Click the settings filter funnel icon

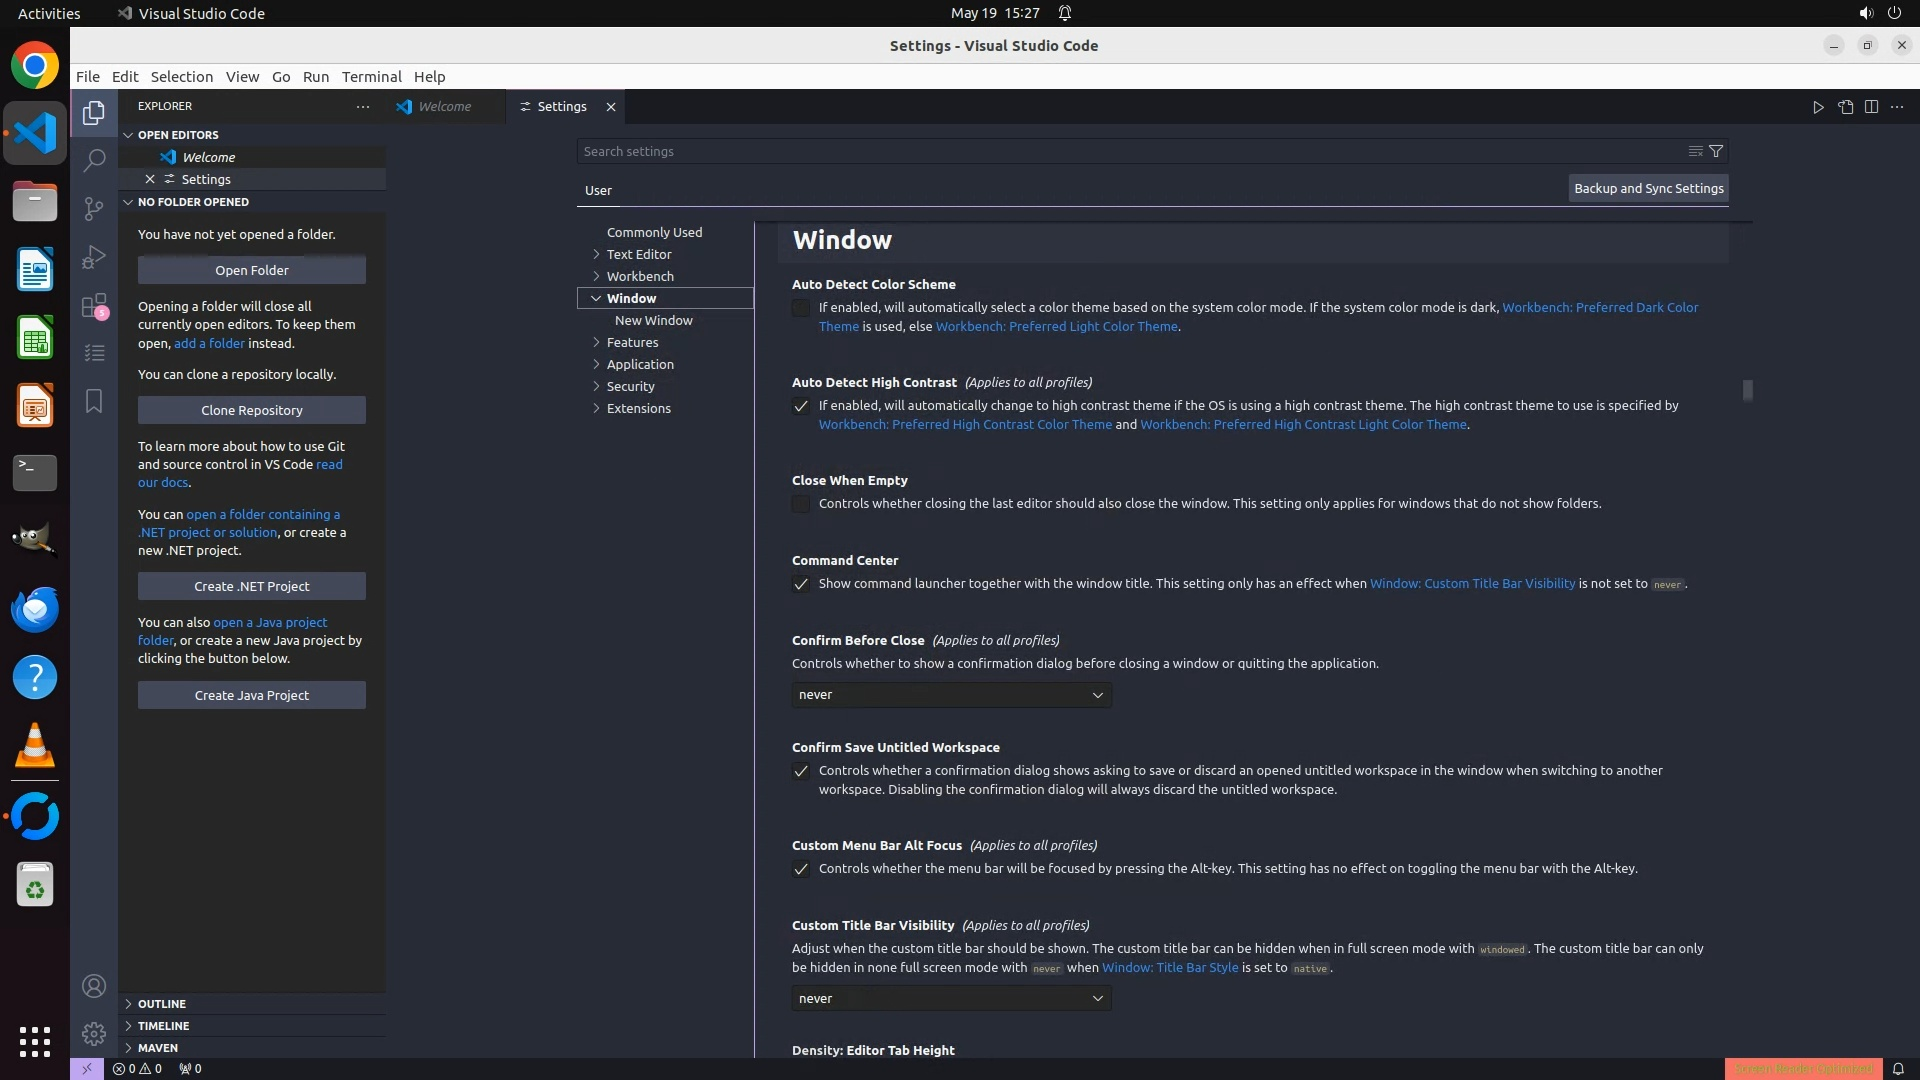click(x=1716, y=151)
